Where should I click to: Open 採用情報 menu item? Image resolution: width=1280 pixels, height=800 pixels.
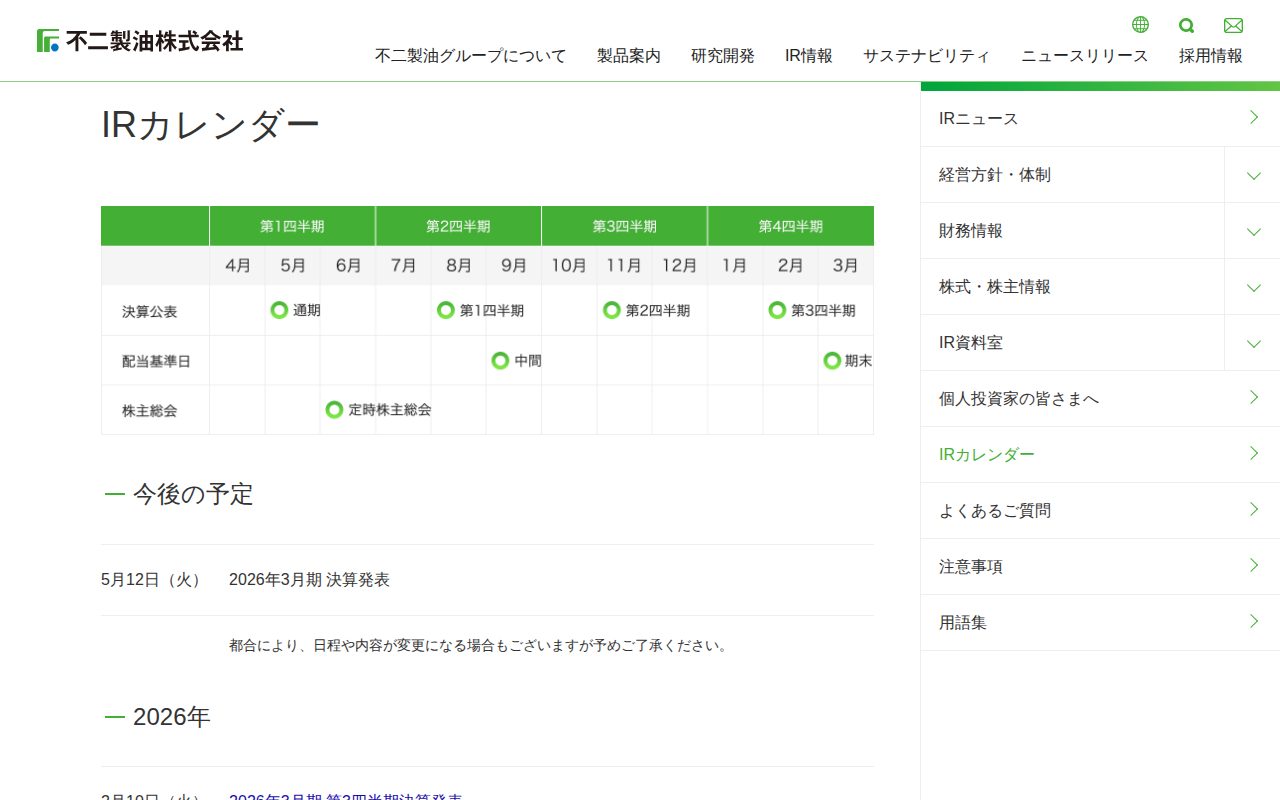tap(1211, 56)
